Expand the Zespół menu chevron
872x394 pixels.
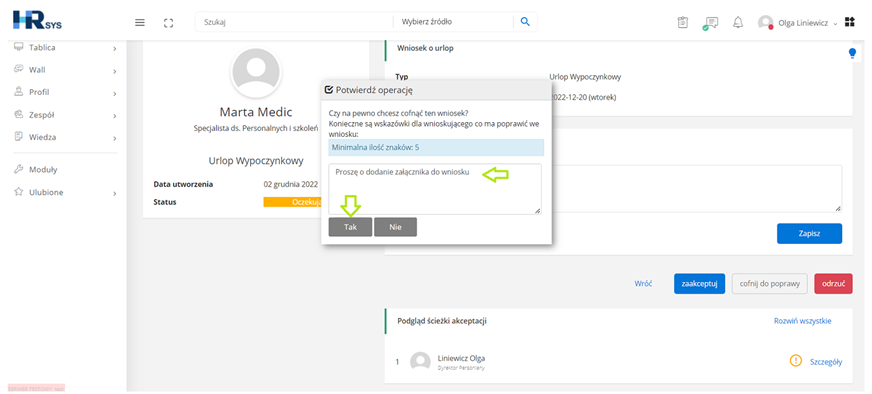(x=115, y=116)
